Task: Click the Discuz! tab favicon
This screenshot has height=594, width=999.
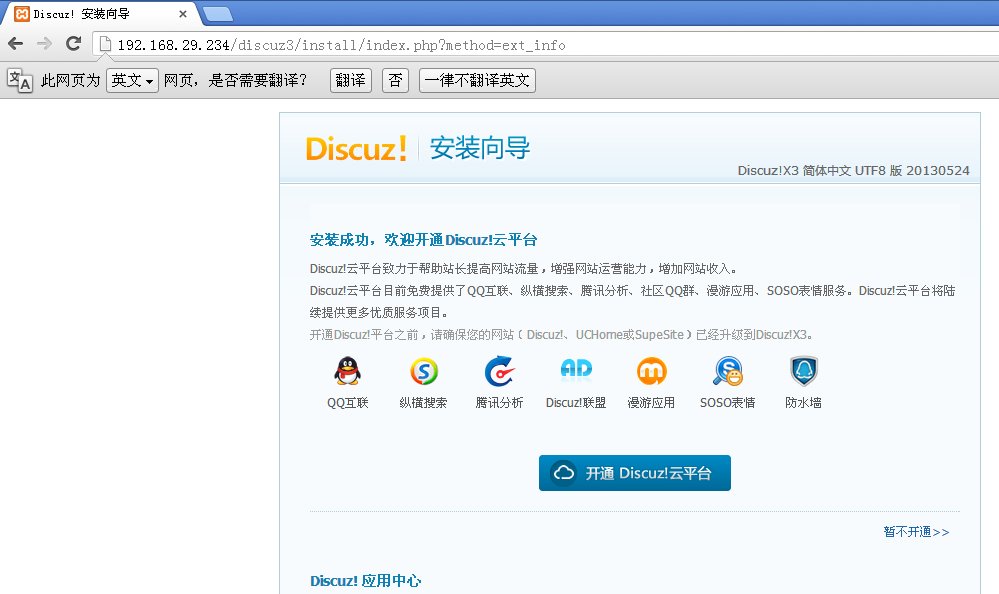Action: (x=22, y=13)
